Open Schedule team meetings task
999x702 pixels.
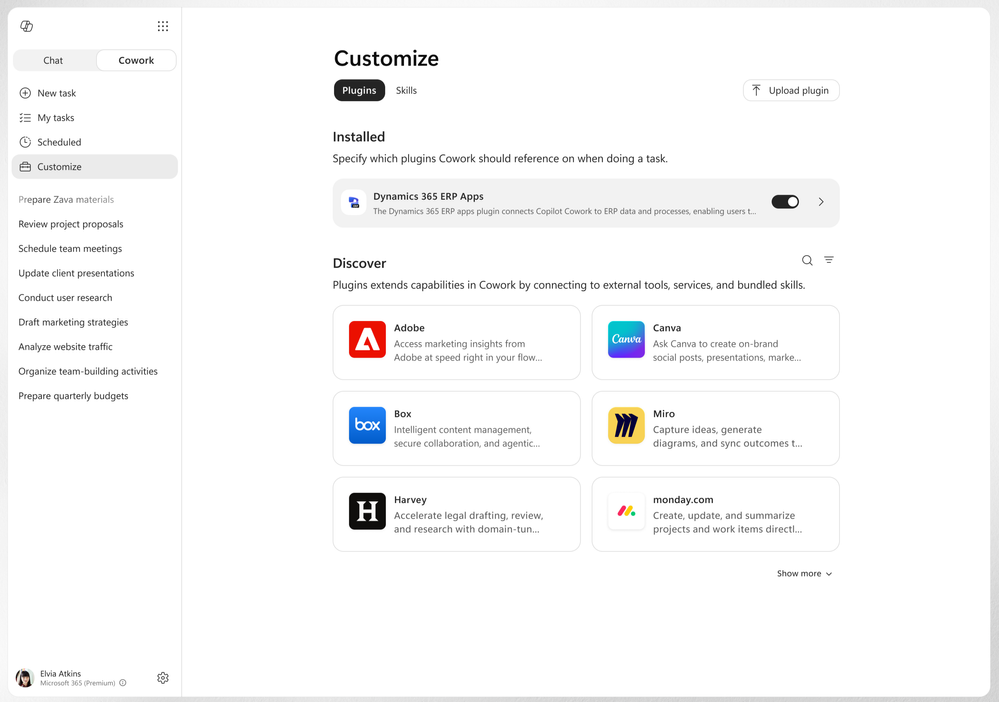(x=70, y=248)
